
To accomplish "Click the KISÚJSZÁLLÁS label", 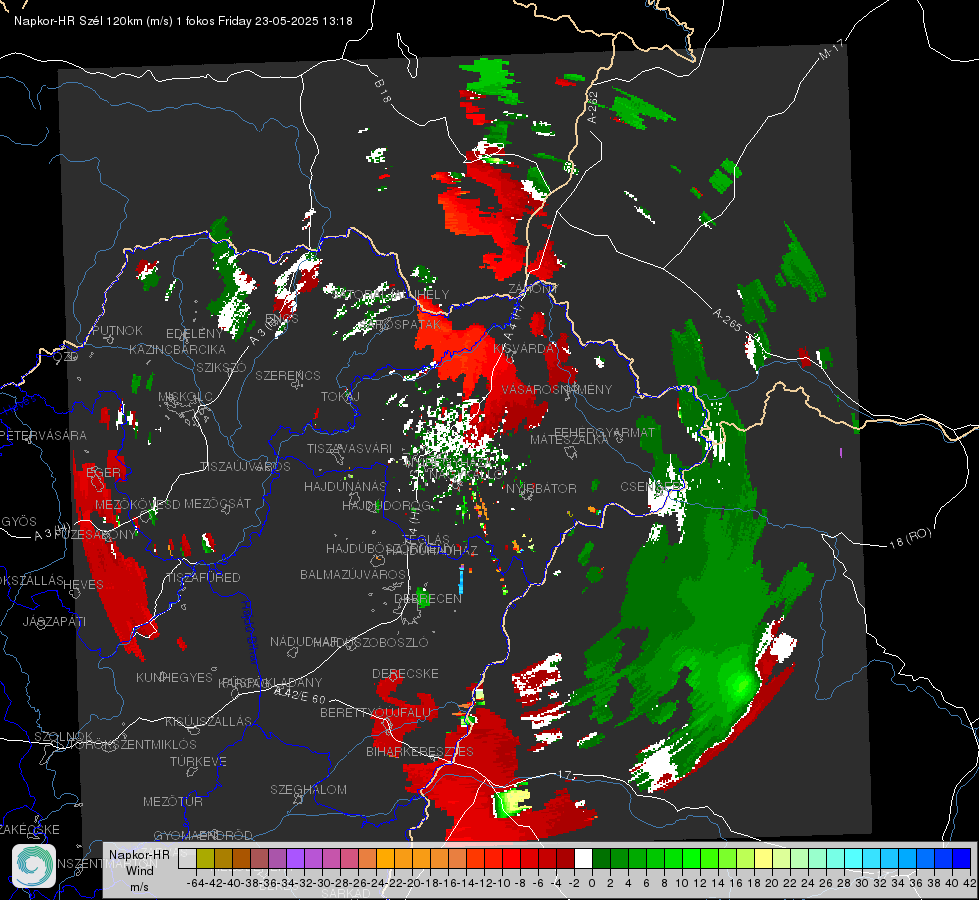I will pyautogui.click(x=208, y=721).
